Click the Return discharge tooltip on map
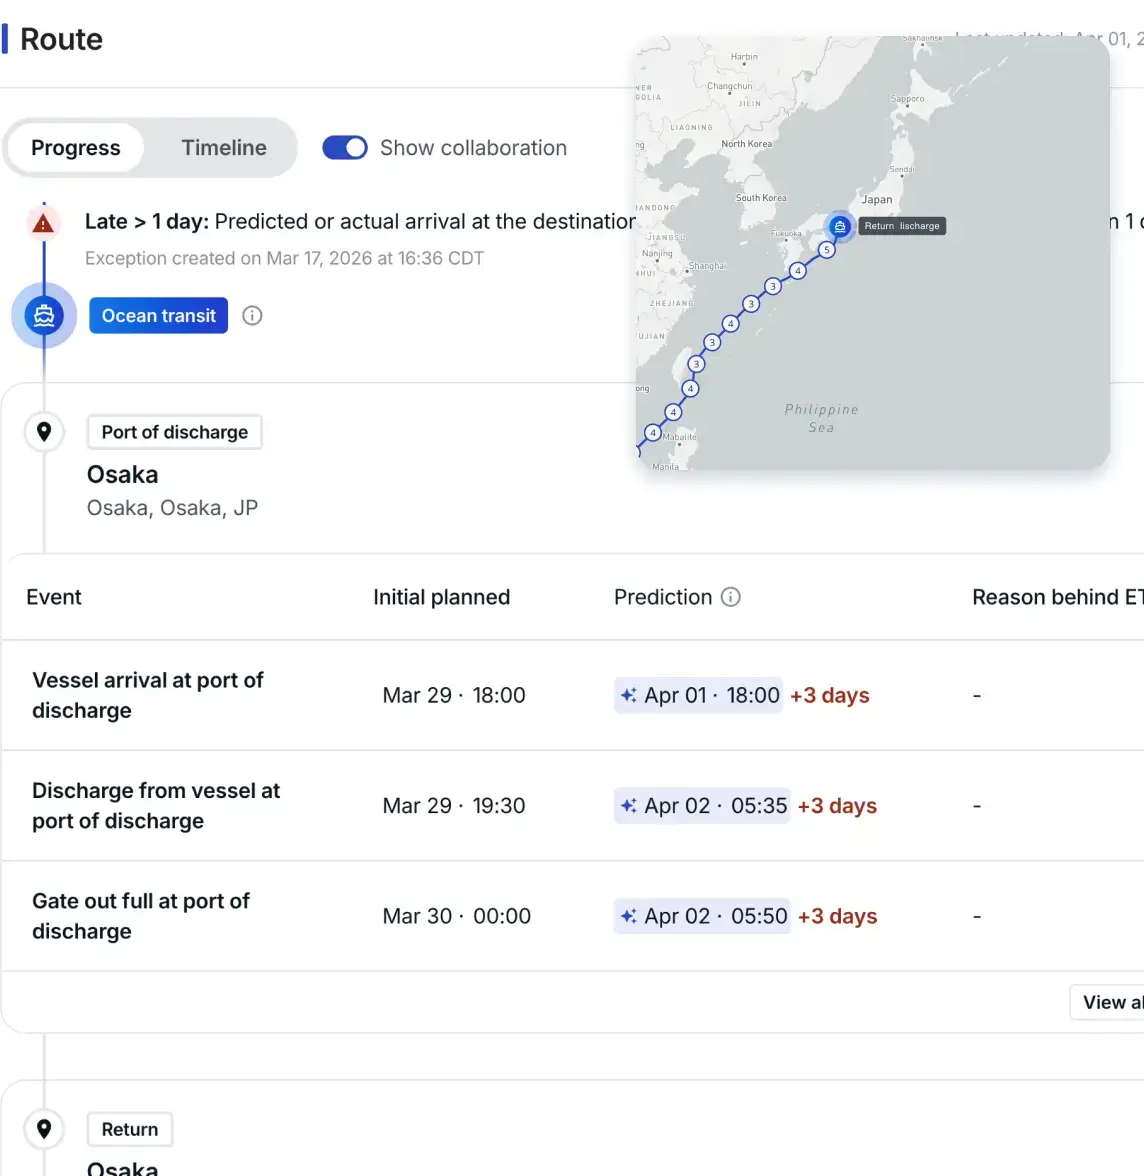 pyautogui.click(x=902, y=226)
